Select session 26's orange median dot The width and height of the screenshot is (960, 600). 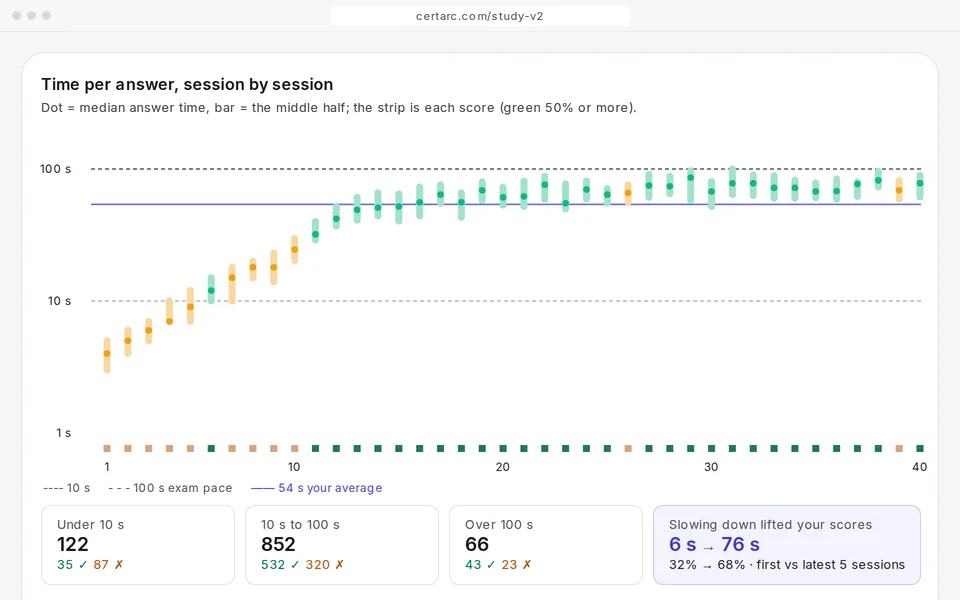click(628, 193)
